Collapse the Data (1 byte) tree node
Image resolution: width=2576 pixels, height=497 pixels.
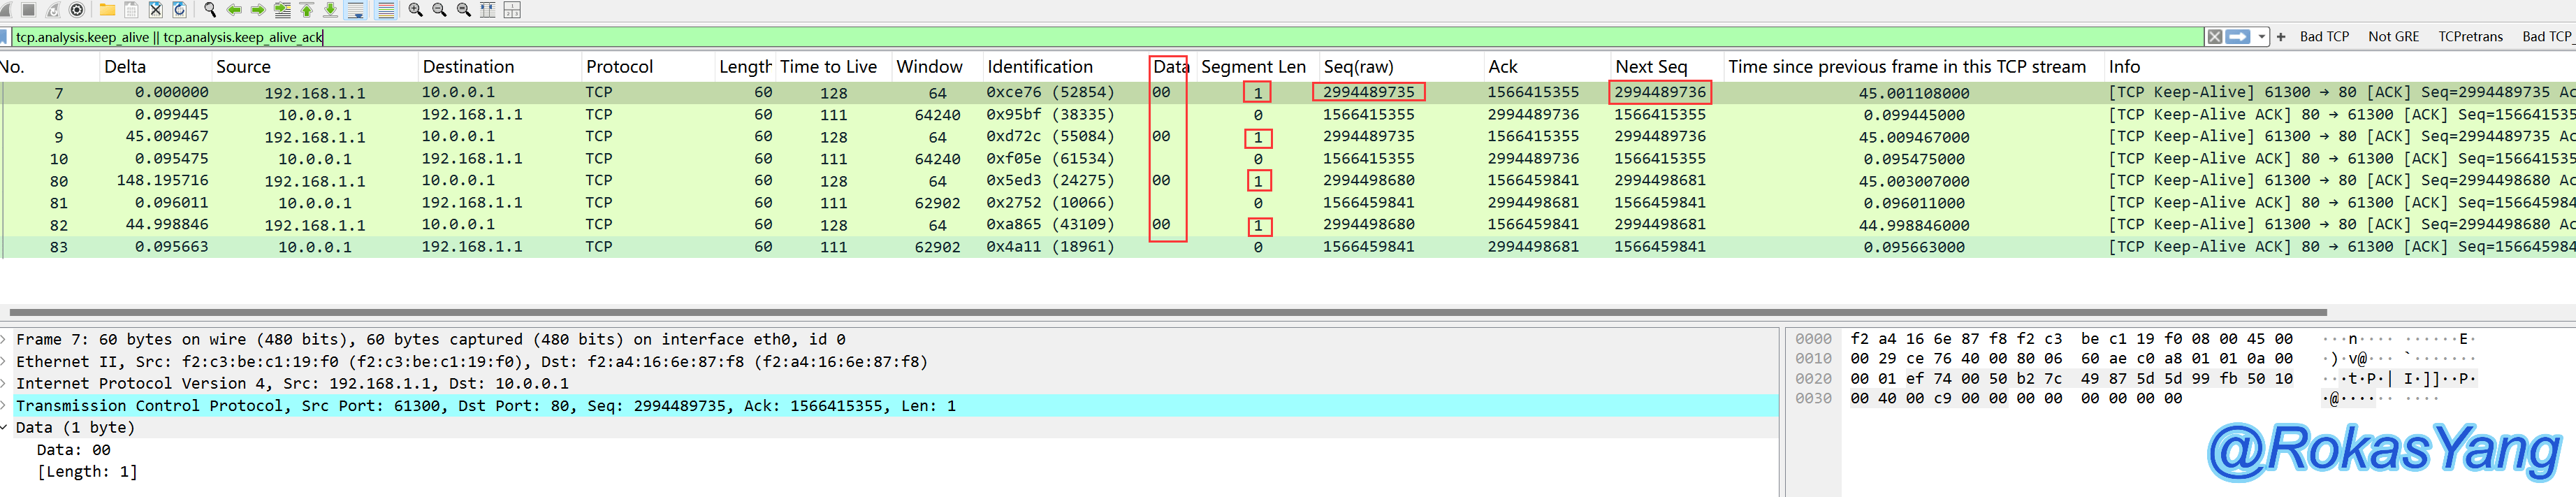(5, 428)
